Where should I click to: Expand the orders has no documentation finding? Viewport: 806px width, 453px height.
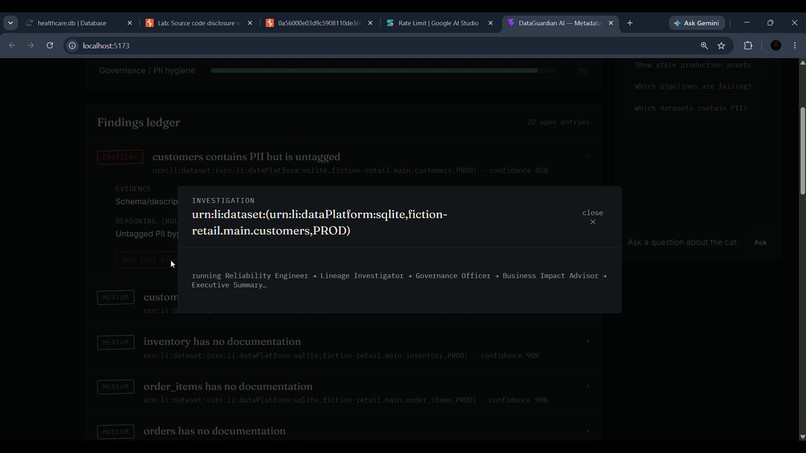(588, 431)
